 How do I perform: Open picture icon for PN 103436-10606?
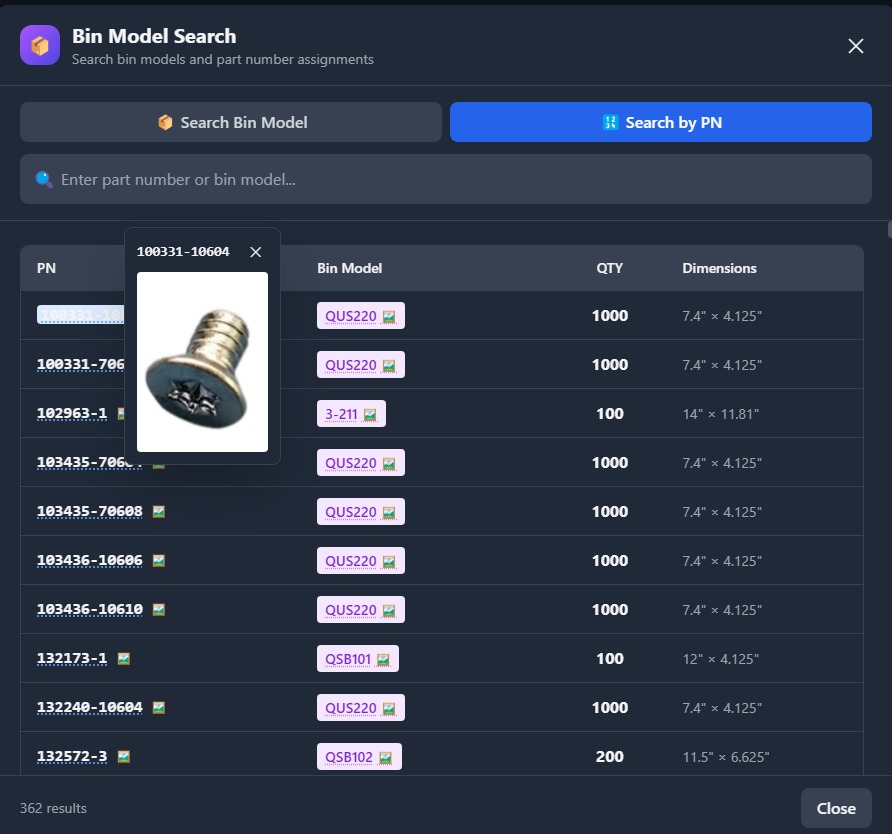[158, 561]
